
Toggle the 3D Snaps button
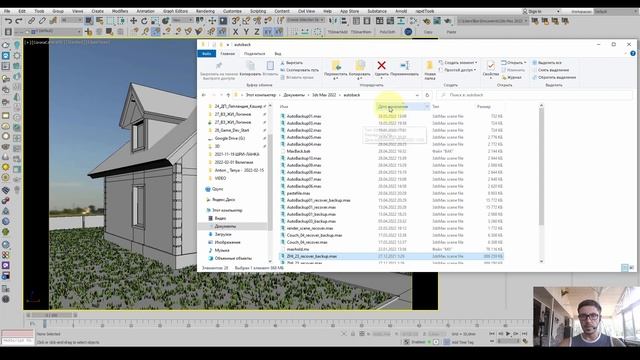tap(235, 21)
